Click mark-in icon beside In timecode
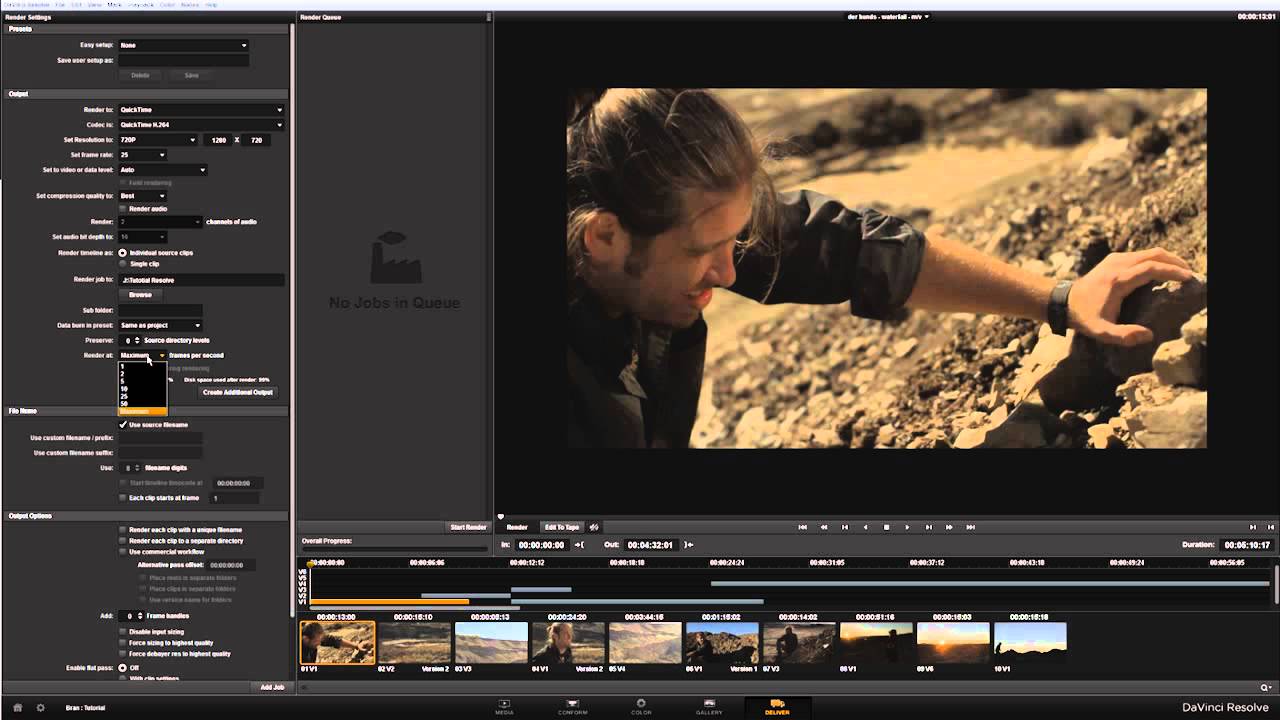The image size is (1280, 720). (580, 545)
